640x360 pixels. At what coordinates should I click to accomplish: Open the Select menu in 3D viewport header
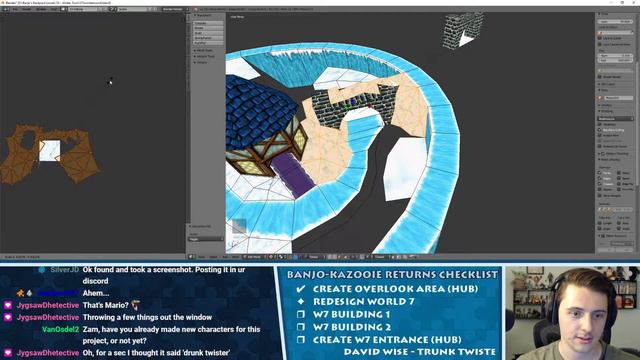click(213, 257)
